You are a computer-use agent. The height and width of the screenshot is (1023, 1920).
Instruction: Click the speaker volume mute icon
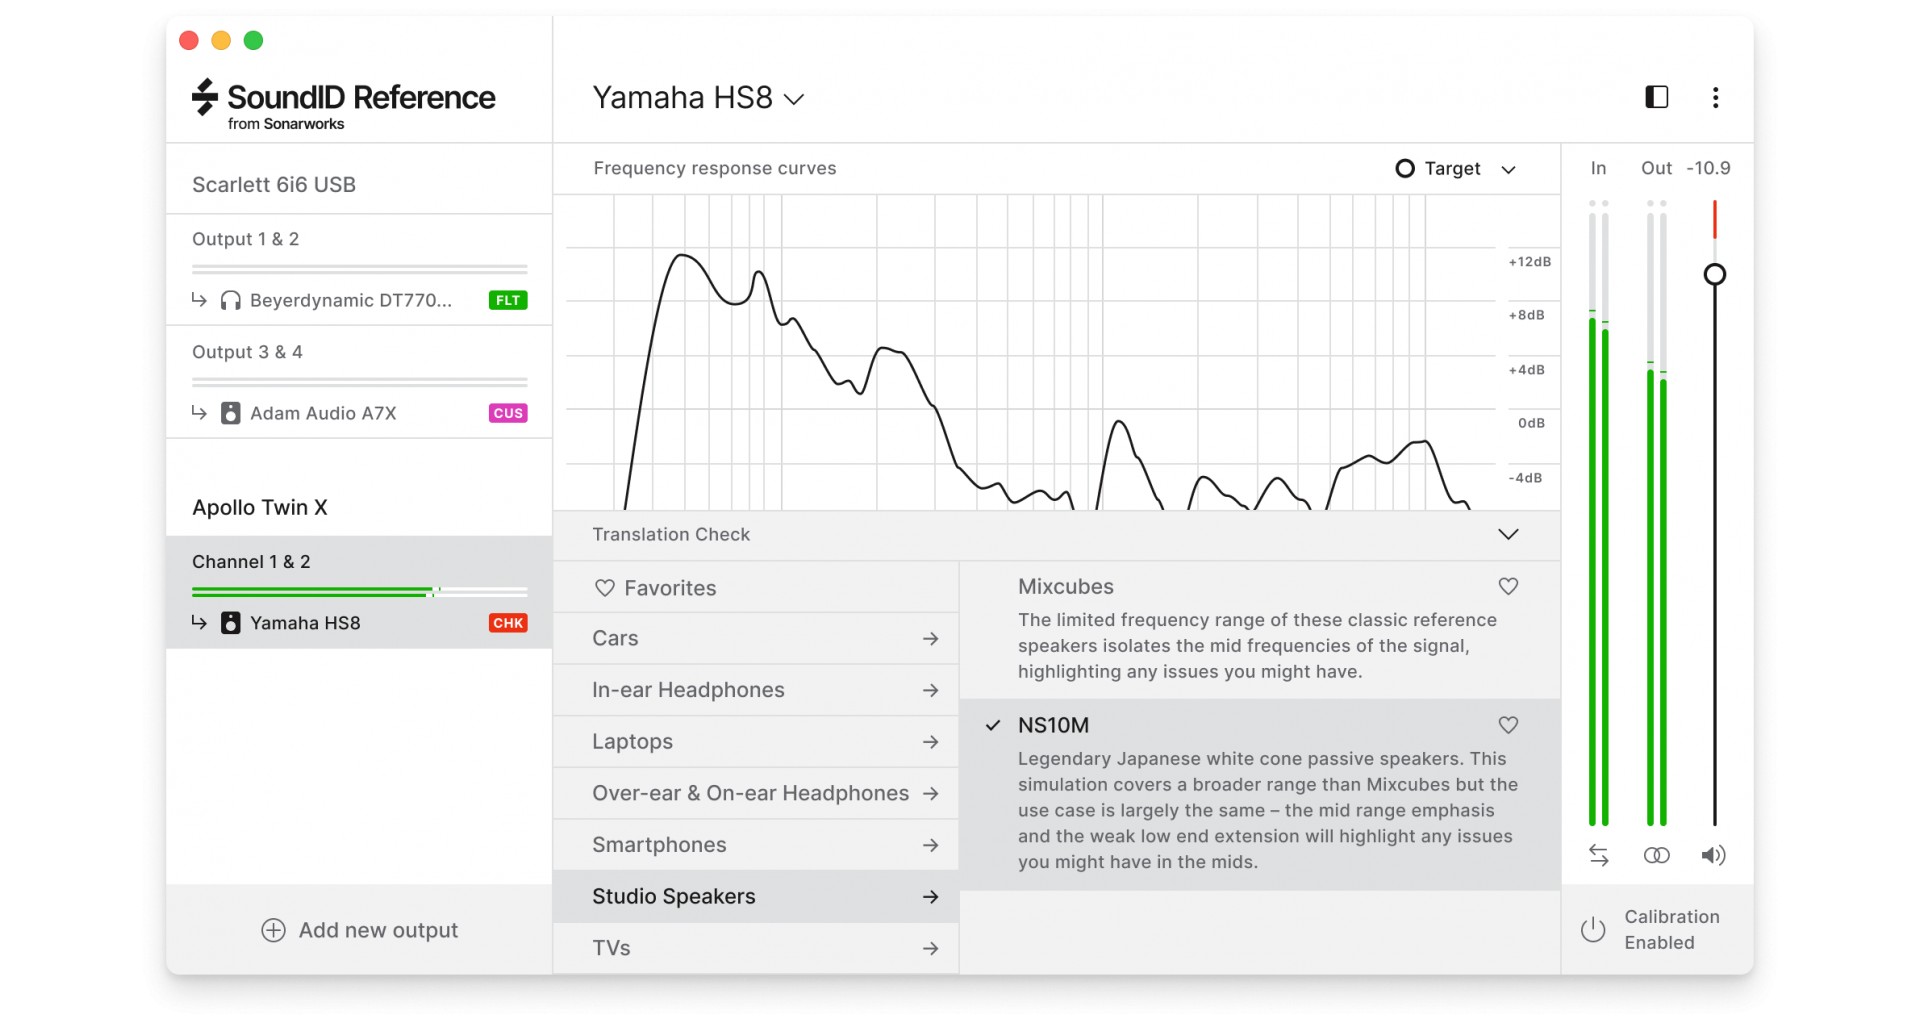(1713, 855)
